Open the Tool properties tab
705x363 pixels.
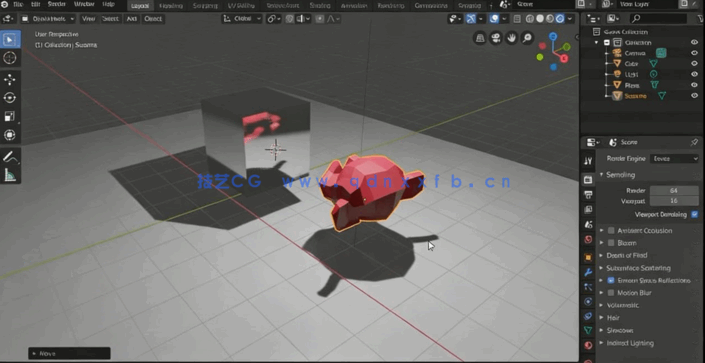click(x=588, y=161)
